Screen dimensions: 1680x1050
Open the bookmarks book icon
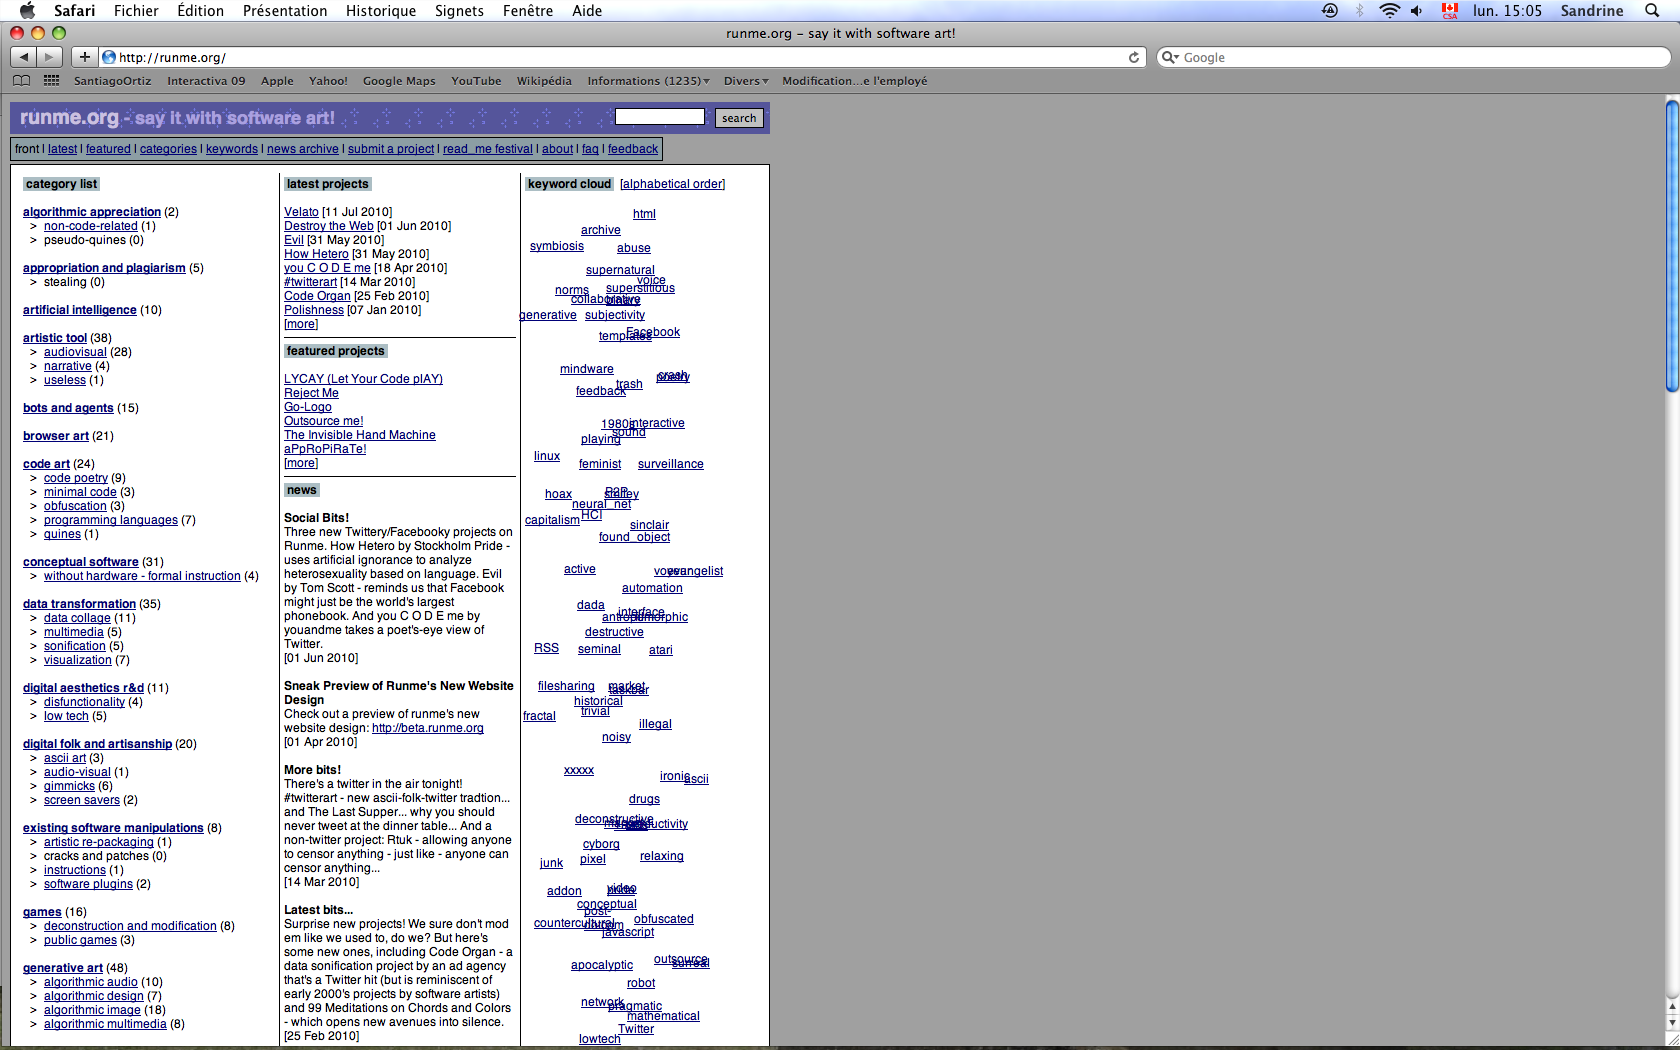(21, 81)
